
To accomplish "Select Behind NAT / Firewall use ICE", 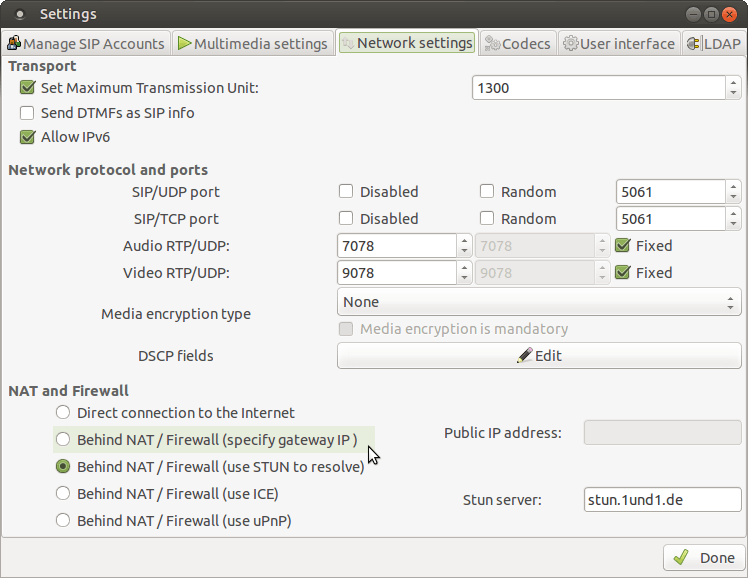I will pyautogui.click(x=63, y=494).
